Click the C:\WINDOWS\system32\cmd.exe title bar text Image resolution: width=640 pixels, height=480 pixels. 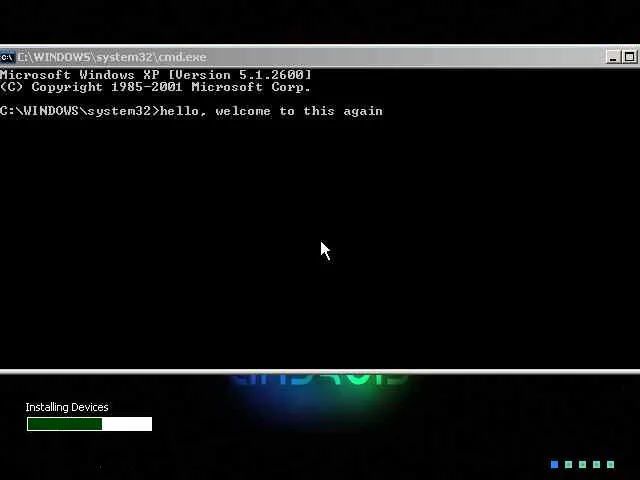[112, 57]
